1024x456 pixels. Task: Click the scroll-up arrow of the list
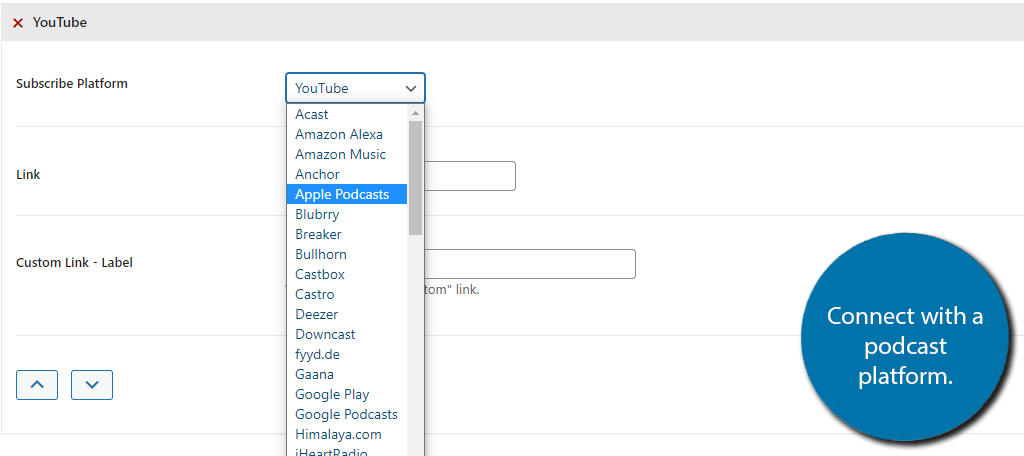point(415,113)
